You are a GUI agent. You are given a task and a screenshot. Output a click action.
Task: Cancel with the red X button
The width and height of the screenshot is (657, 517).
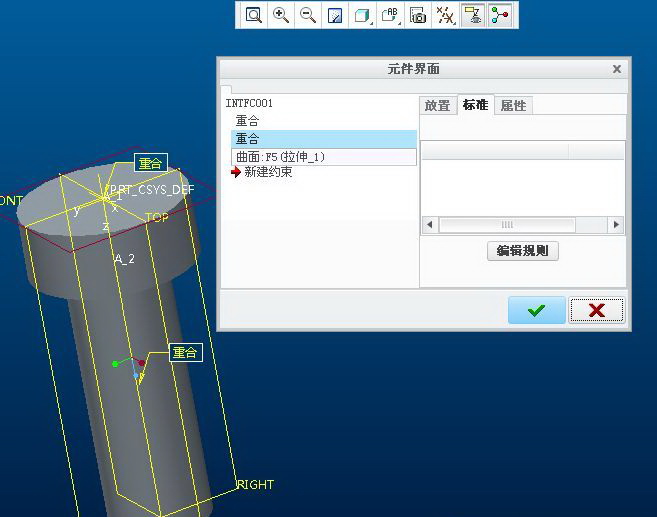coord(597,310)
